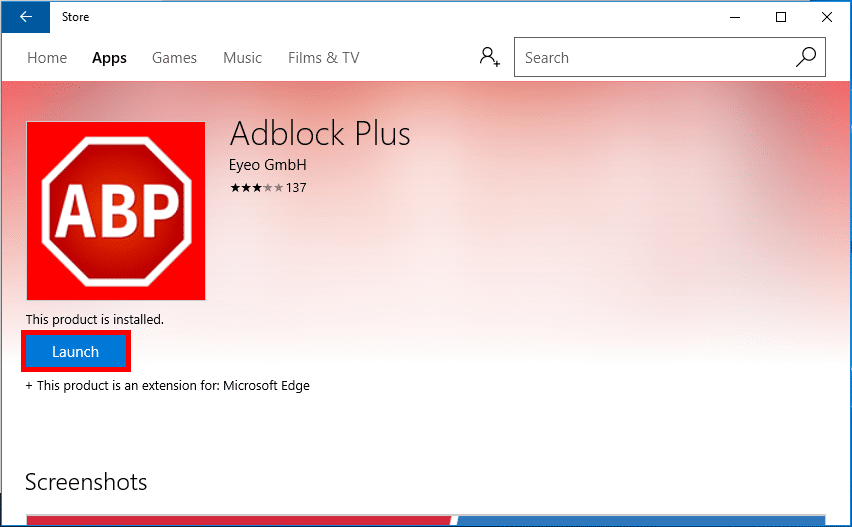
Task: Go to Films & TV tab
Action: [x=324, y=58]
